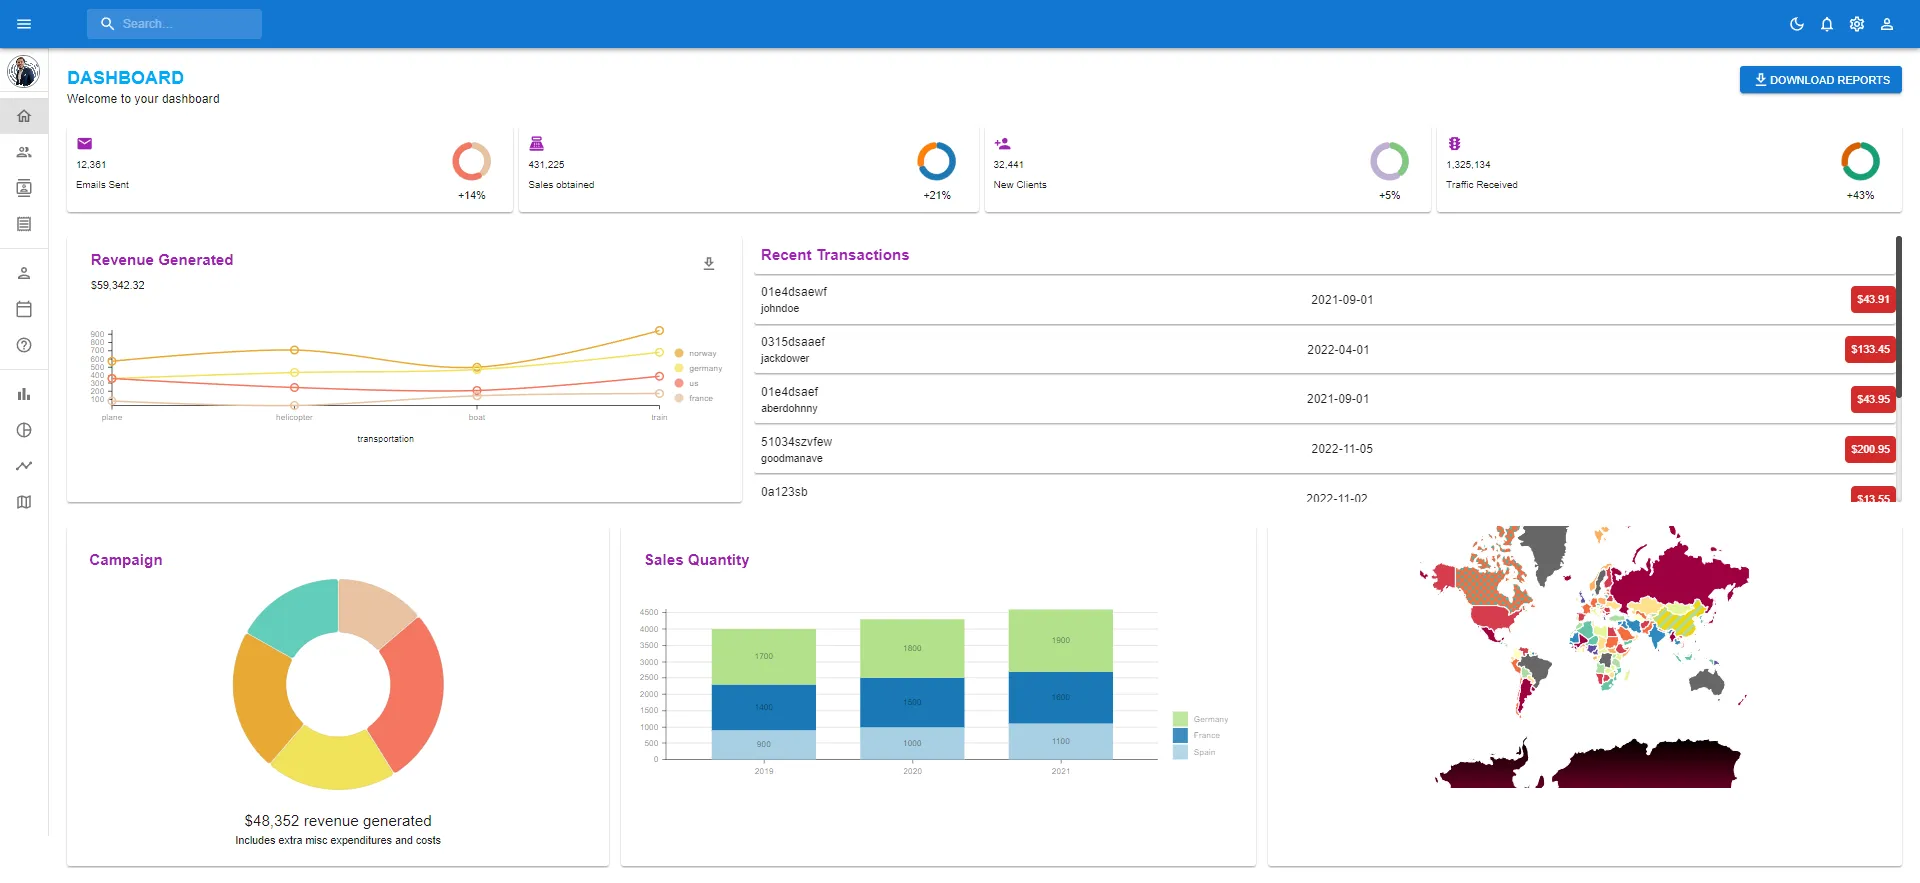Click the Germany legend swatch in Sales Quantity
The width and height of the screenshot is (1920, 883).
click(1180, 719)
